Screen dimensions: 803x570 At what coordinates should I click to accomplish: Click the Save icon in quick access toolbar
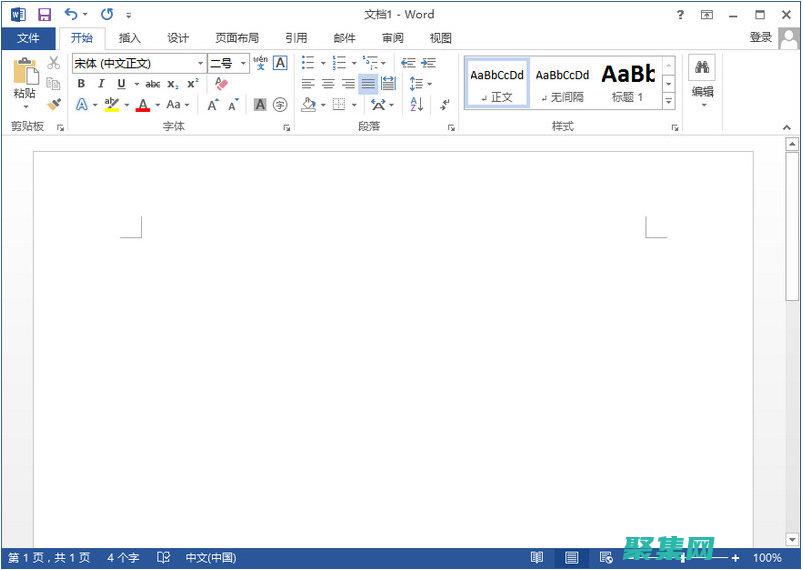pos(44,15)
